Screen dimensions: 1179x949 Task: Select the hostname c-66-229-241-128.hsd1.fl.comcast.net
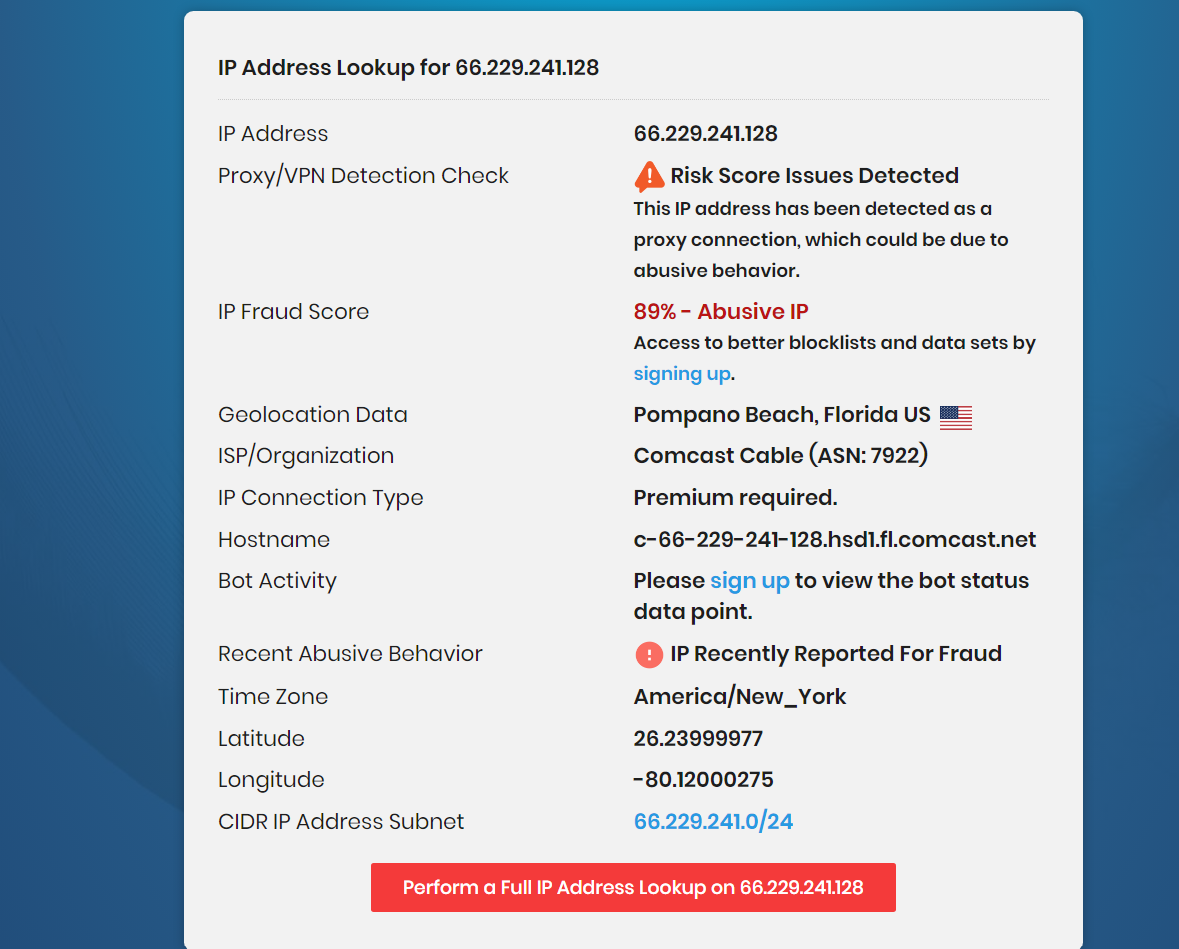pos(834,540)
